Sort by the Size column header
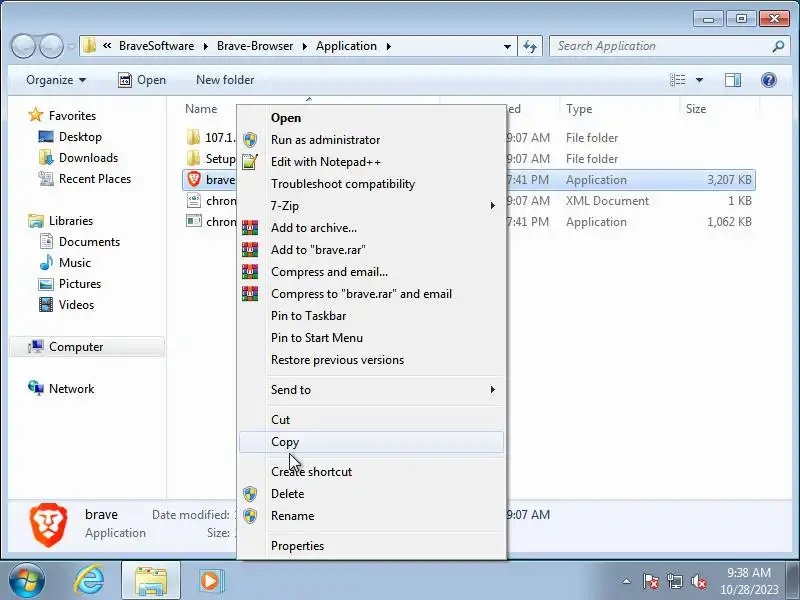 [x=696, y=109]
